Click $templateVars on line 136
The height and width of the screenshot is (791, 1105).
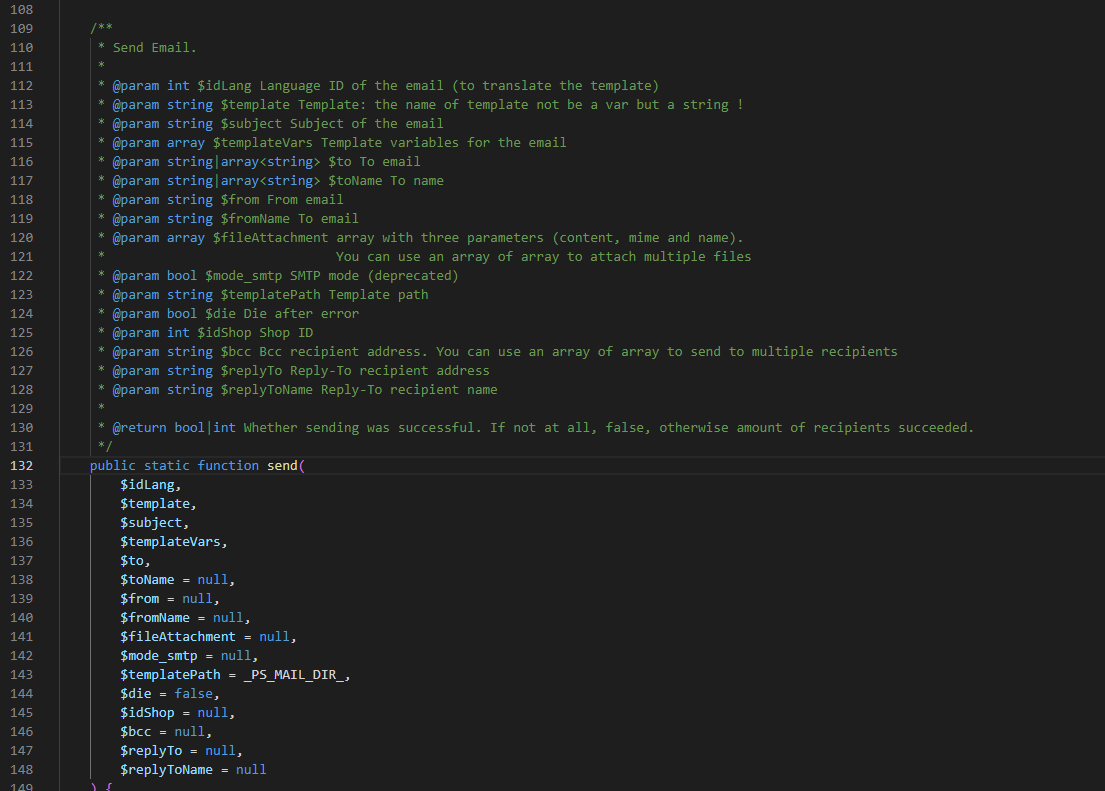click(171, 541)
